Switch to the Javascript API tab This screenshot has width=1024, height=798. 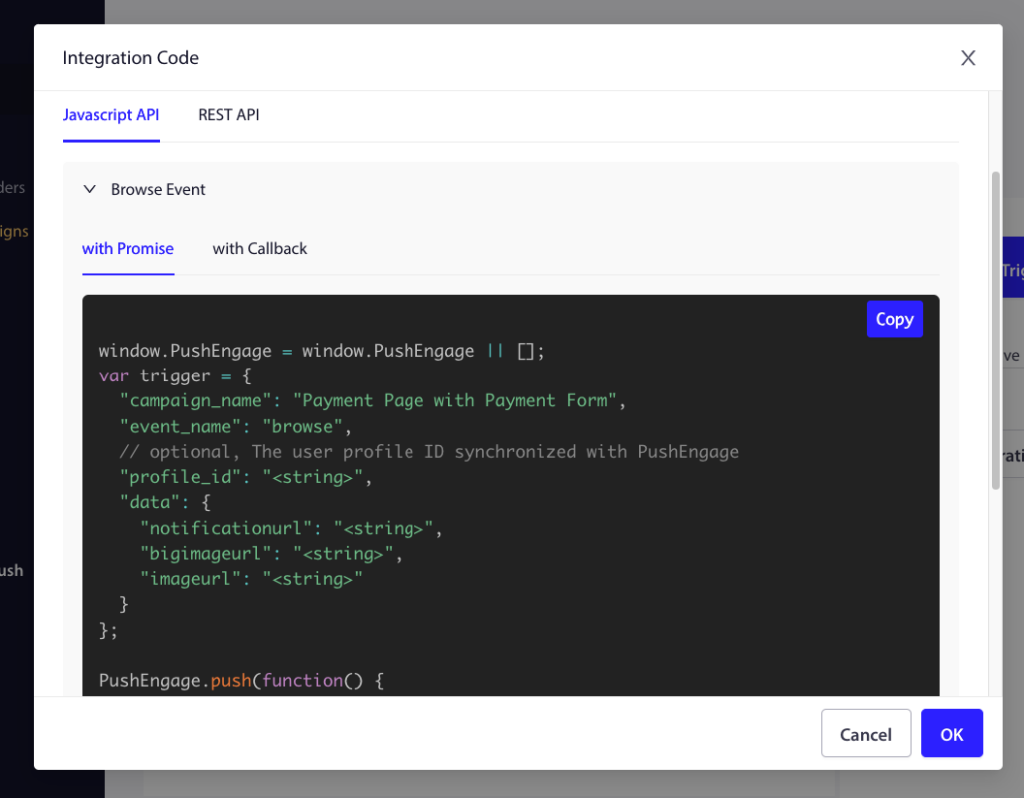111,115
